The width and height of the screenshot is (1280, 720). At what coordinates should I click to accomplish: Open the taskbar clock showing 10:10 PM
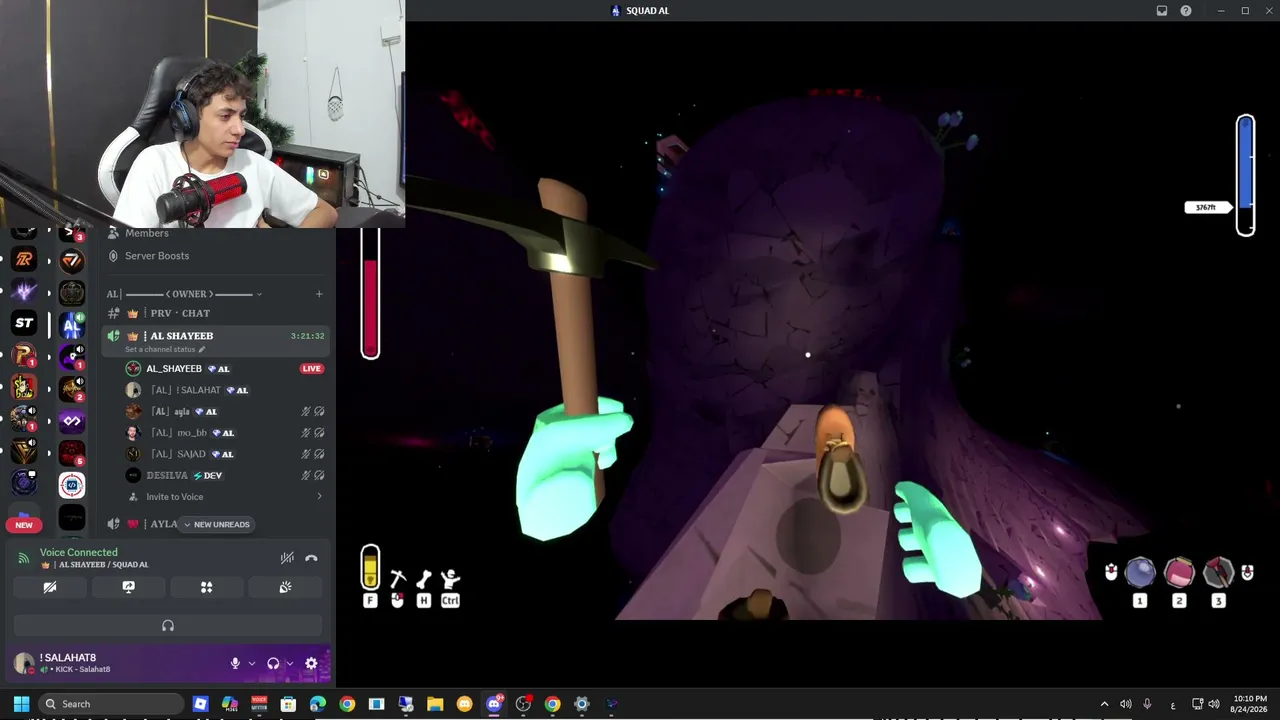tap(1249, 704)
